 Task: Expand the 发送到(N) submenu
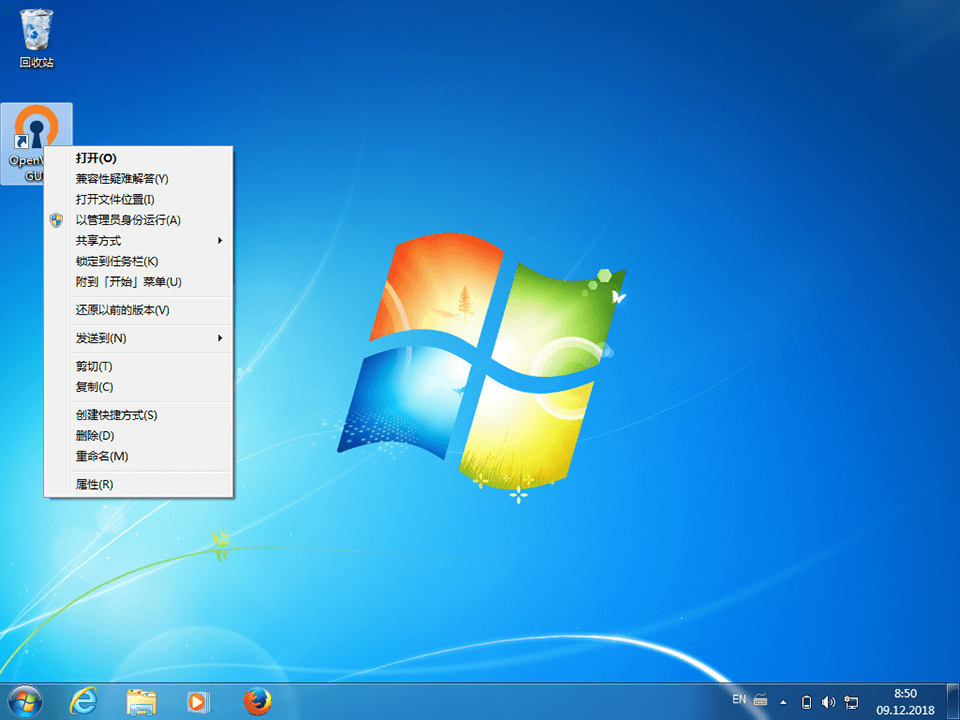click(x=139, y=338)
